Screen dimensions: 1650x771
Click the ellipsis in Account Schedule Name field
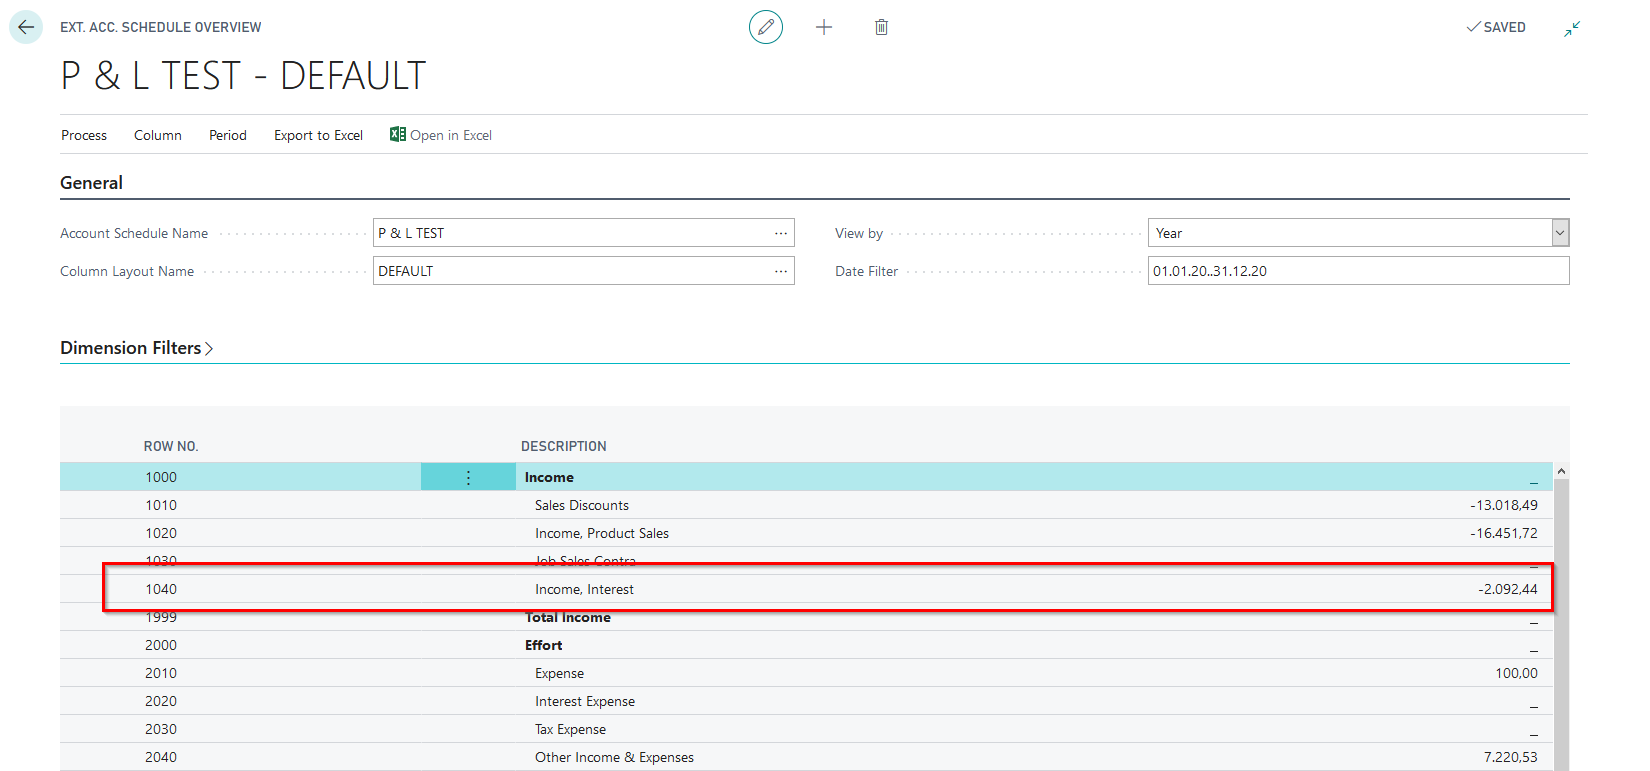[780, 233]
